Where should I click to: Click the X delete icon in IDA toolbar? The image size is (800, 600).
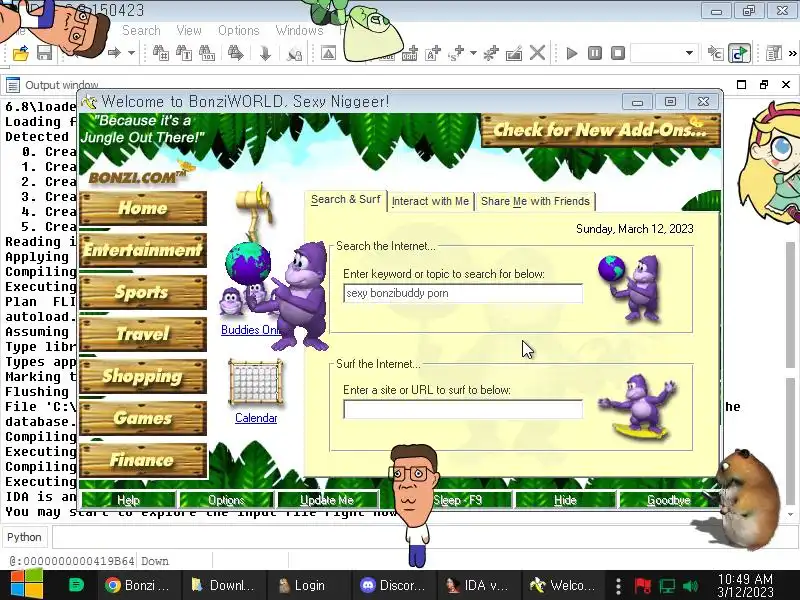click(x=537, y=53)
